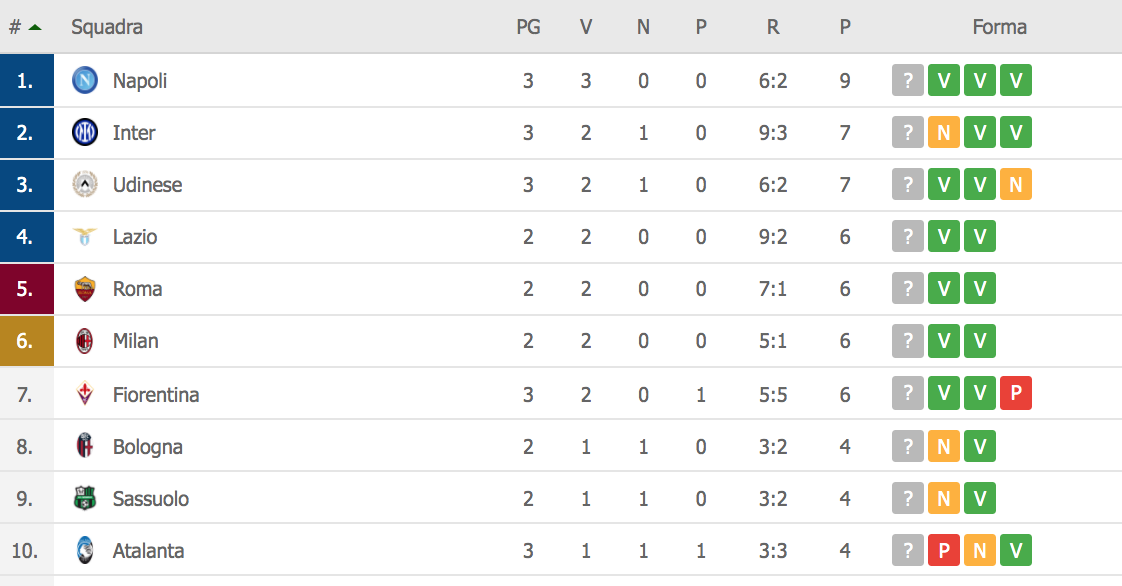Click the Milan team logo
Screen dimensions: 1122x586
(x=85, y=341)
